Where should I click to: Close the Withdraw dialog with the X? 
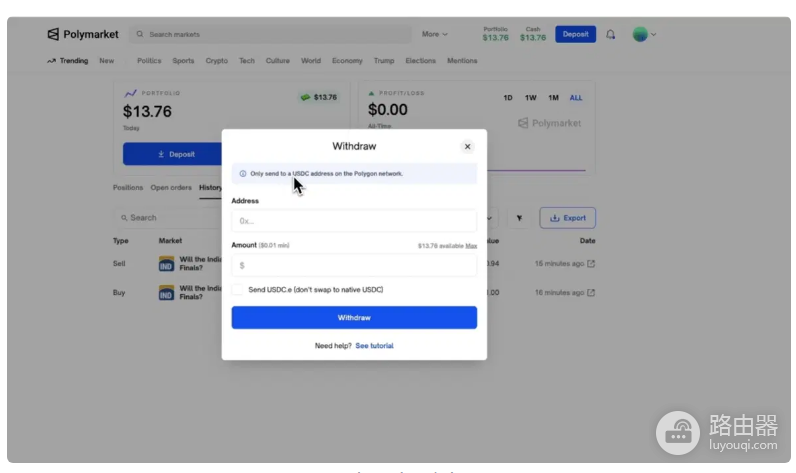tap(467, 147)
